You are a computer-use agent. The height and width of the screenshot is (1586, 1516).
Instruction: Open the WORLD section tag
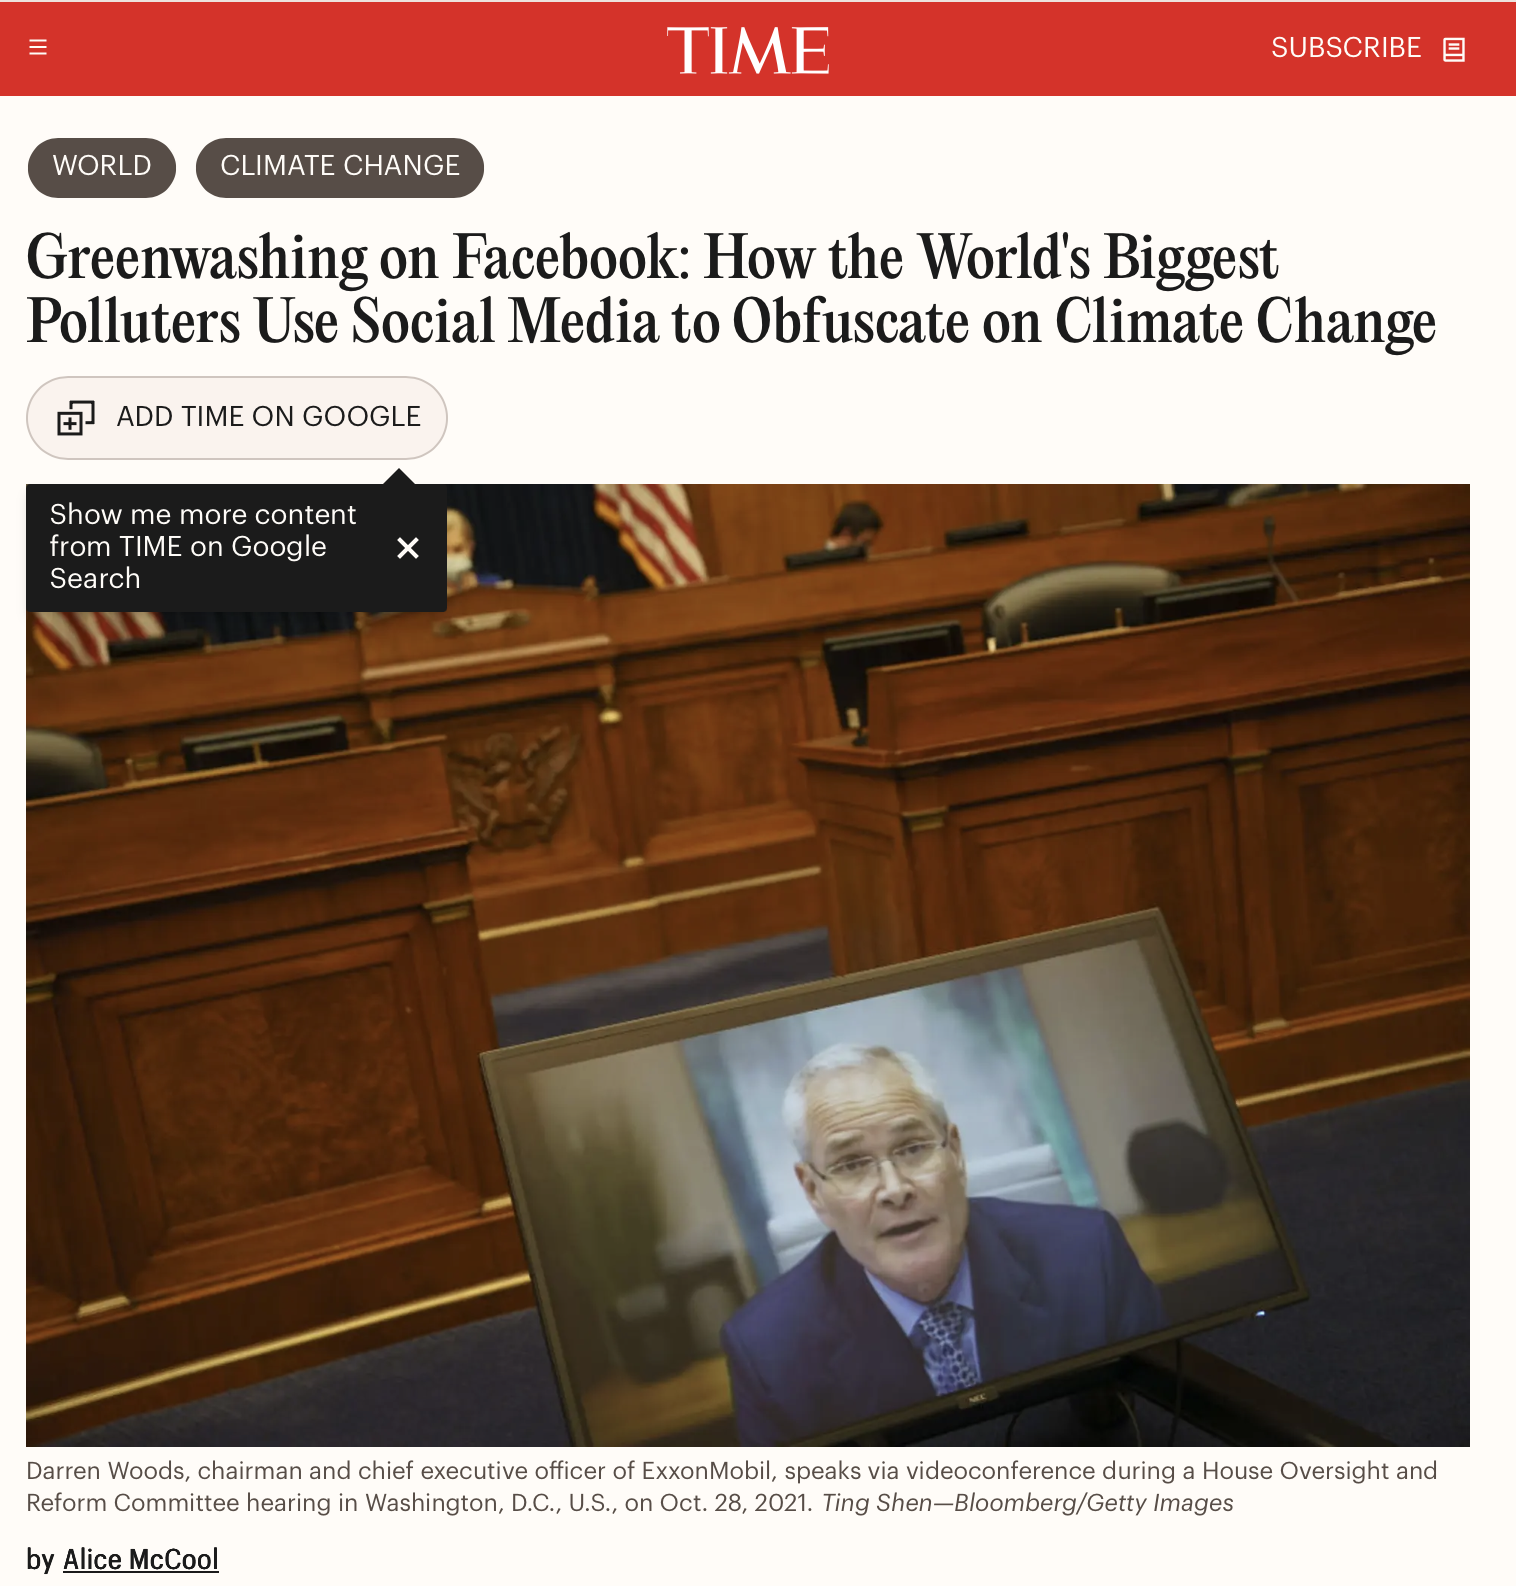point(102,167)
